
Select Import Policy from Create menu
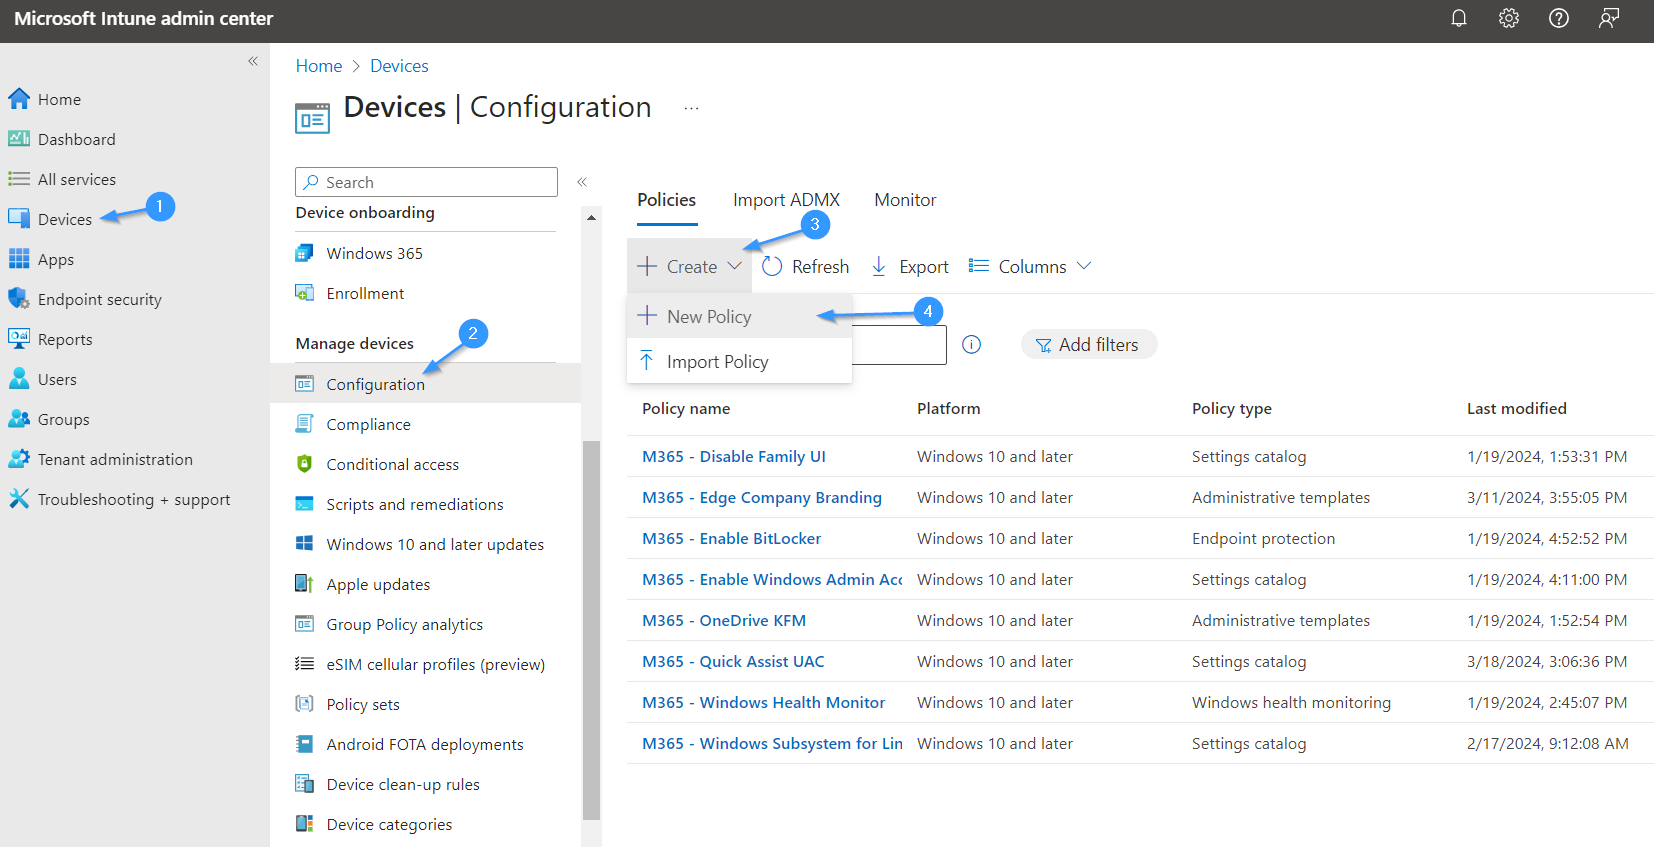[x=739, y=361]
